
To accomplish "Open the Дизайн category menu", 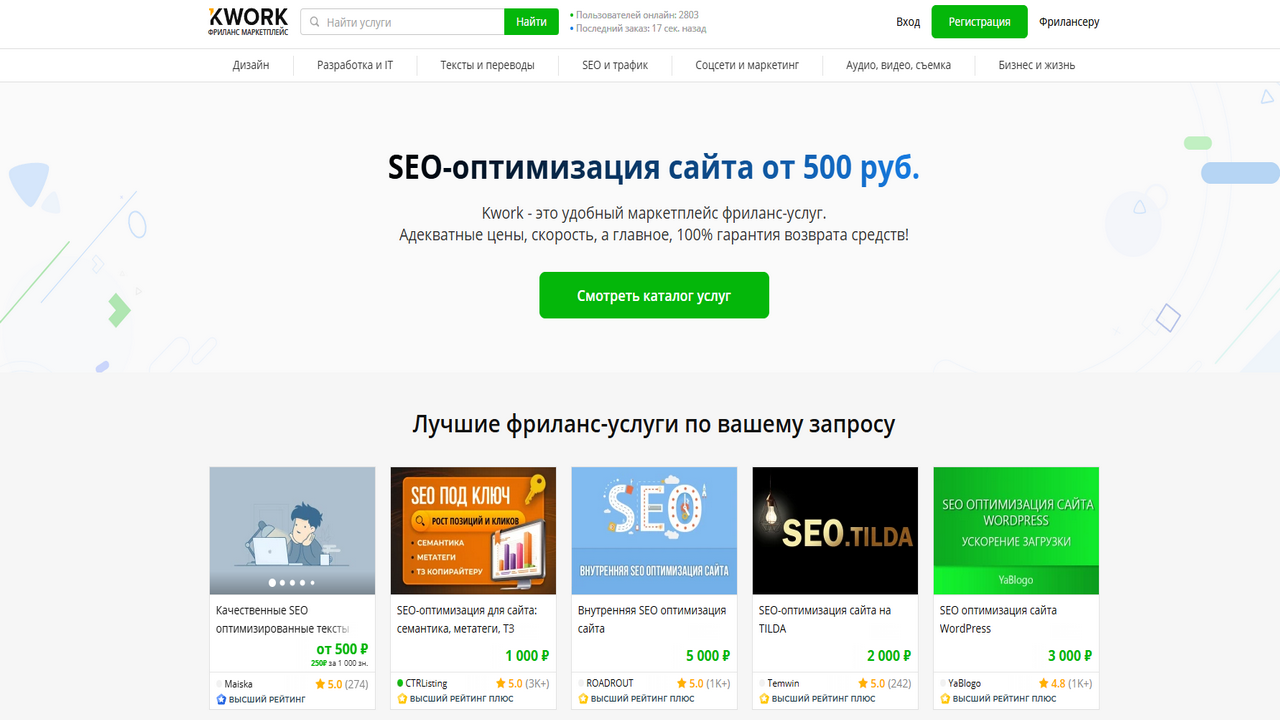I will pos(251,65).
